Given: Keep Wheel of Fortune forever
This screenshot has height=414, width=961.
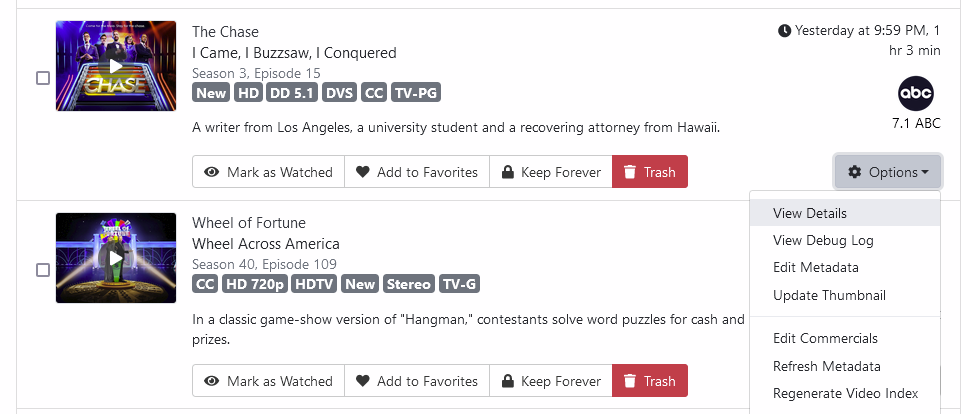Looking at the screenshot, I should pyautogui.click(x=549, y=381).
